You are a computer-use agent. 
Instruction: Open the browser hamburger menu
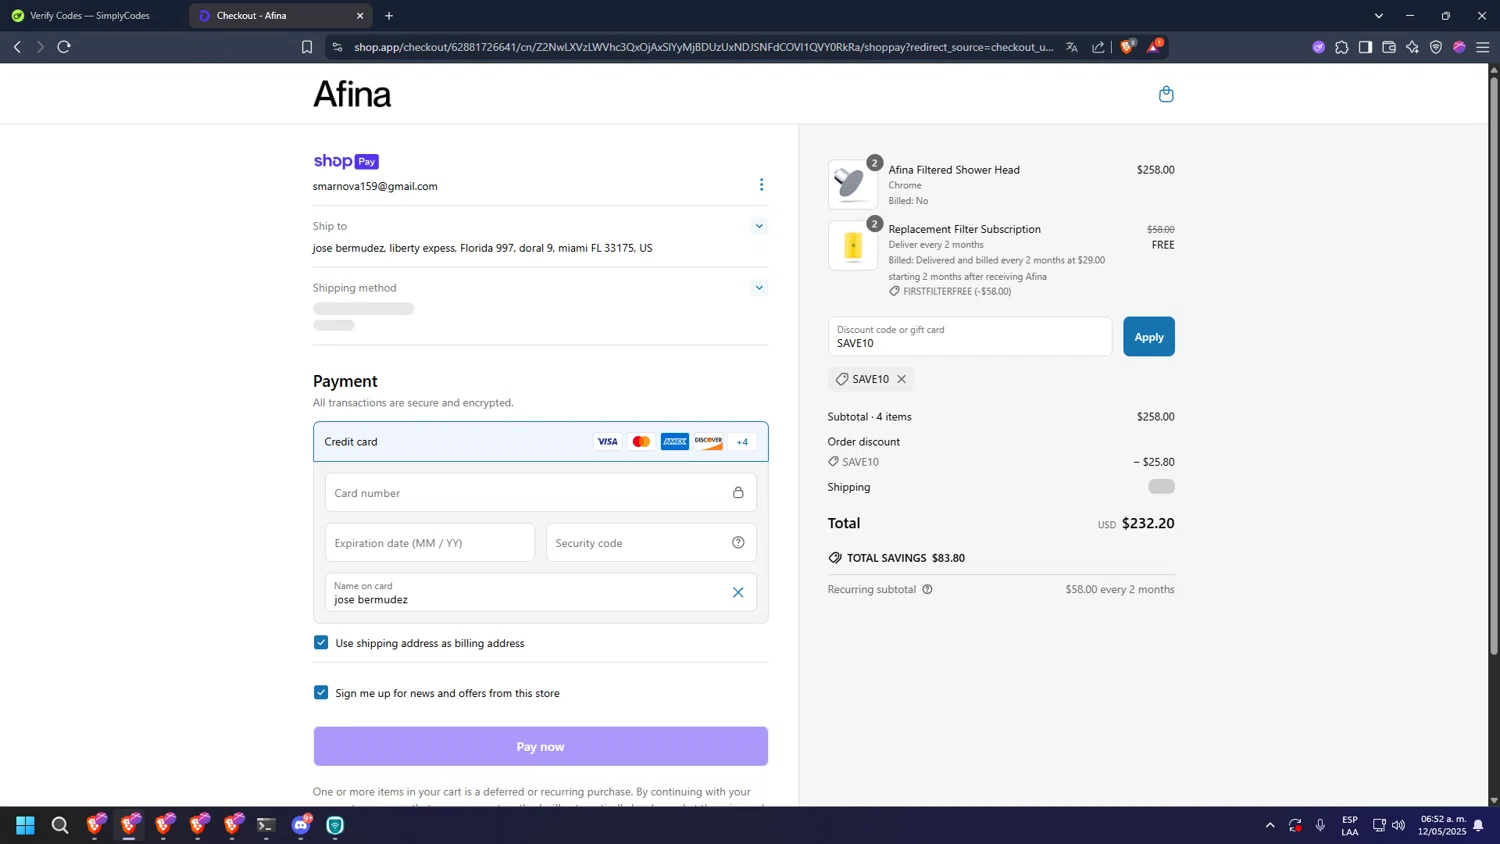tap(1483, 47)
